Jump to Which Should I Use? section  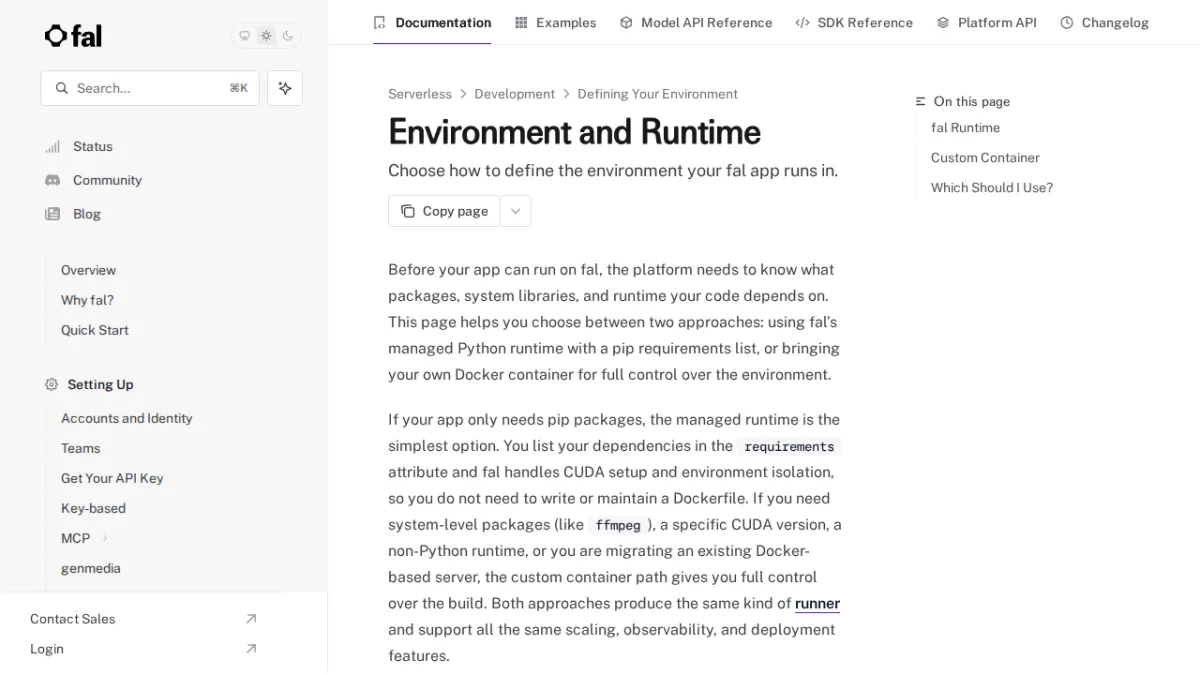(x=991, y=188)
